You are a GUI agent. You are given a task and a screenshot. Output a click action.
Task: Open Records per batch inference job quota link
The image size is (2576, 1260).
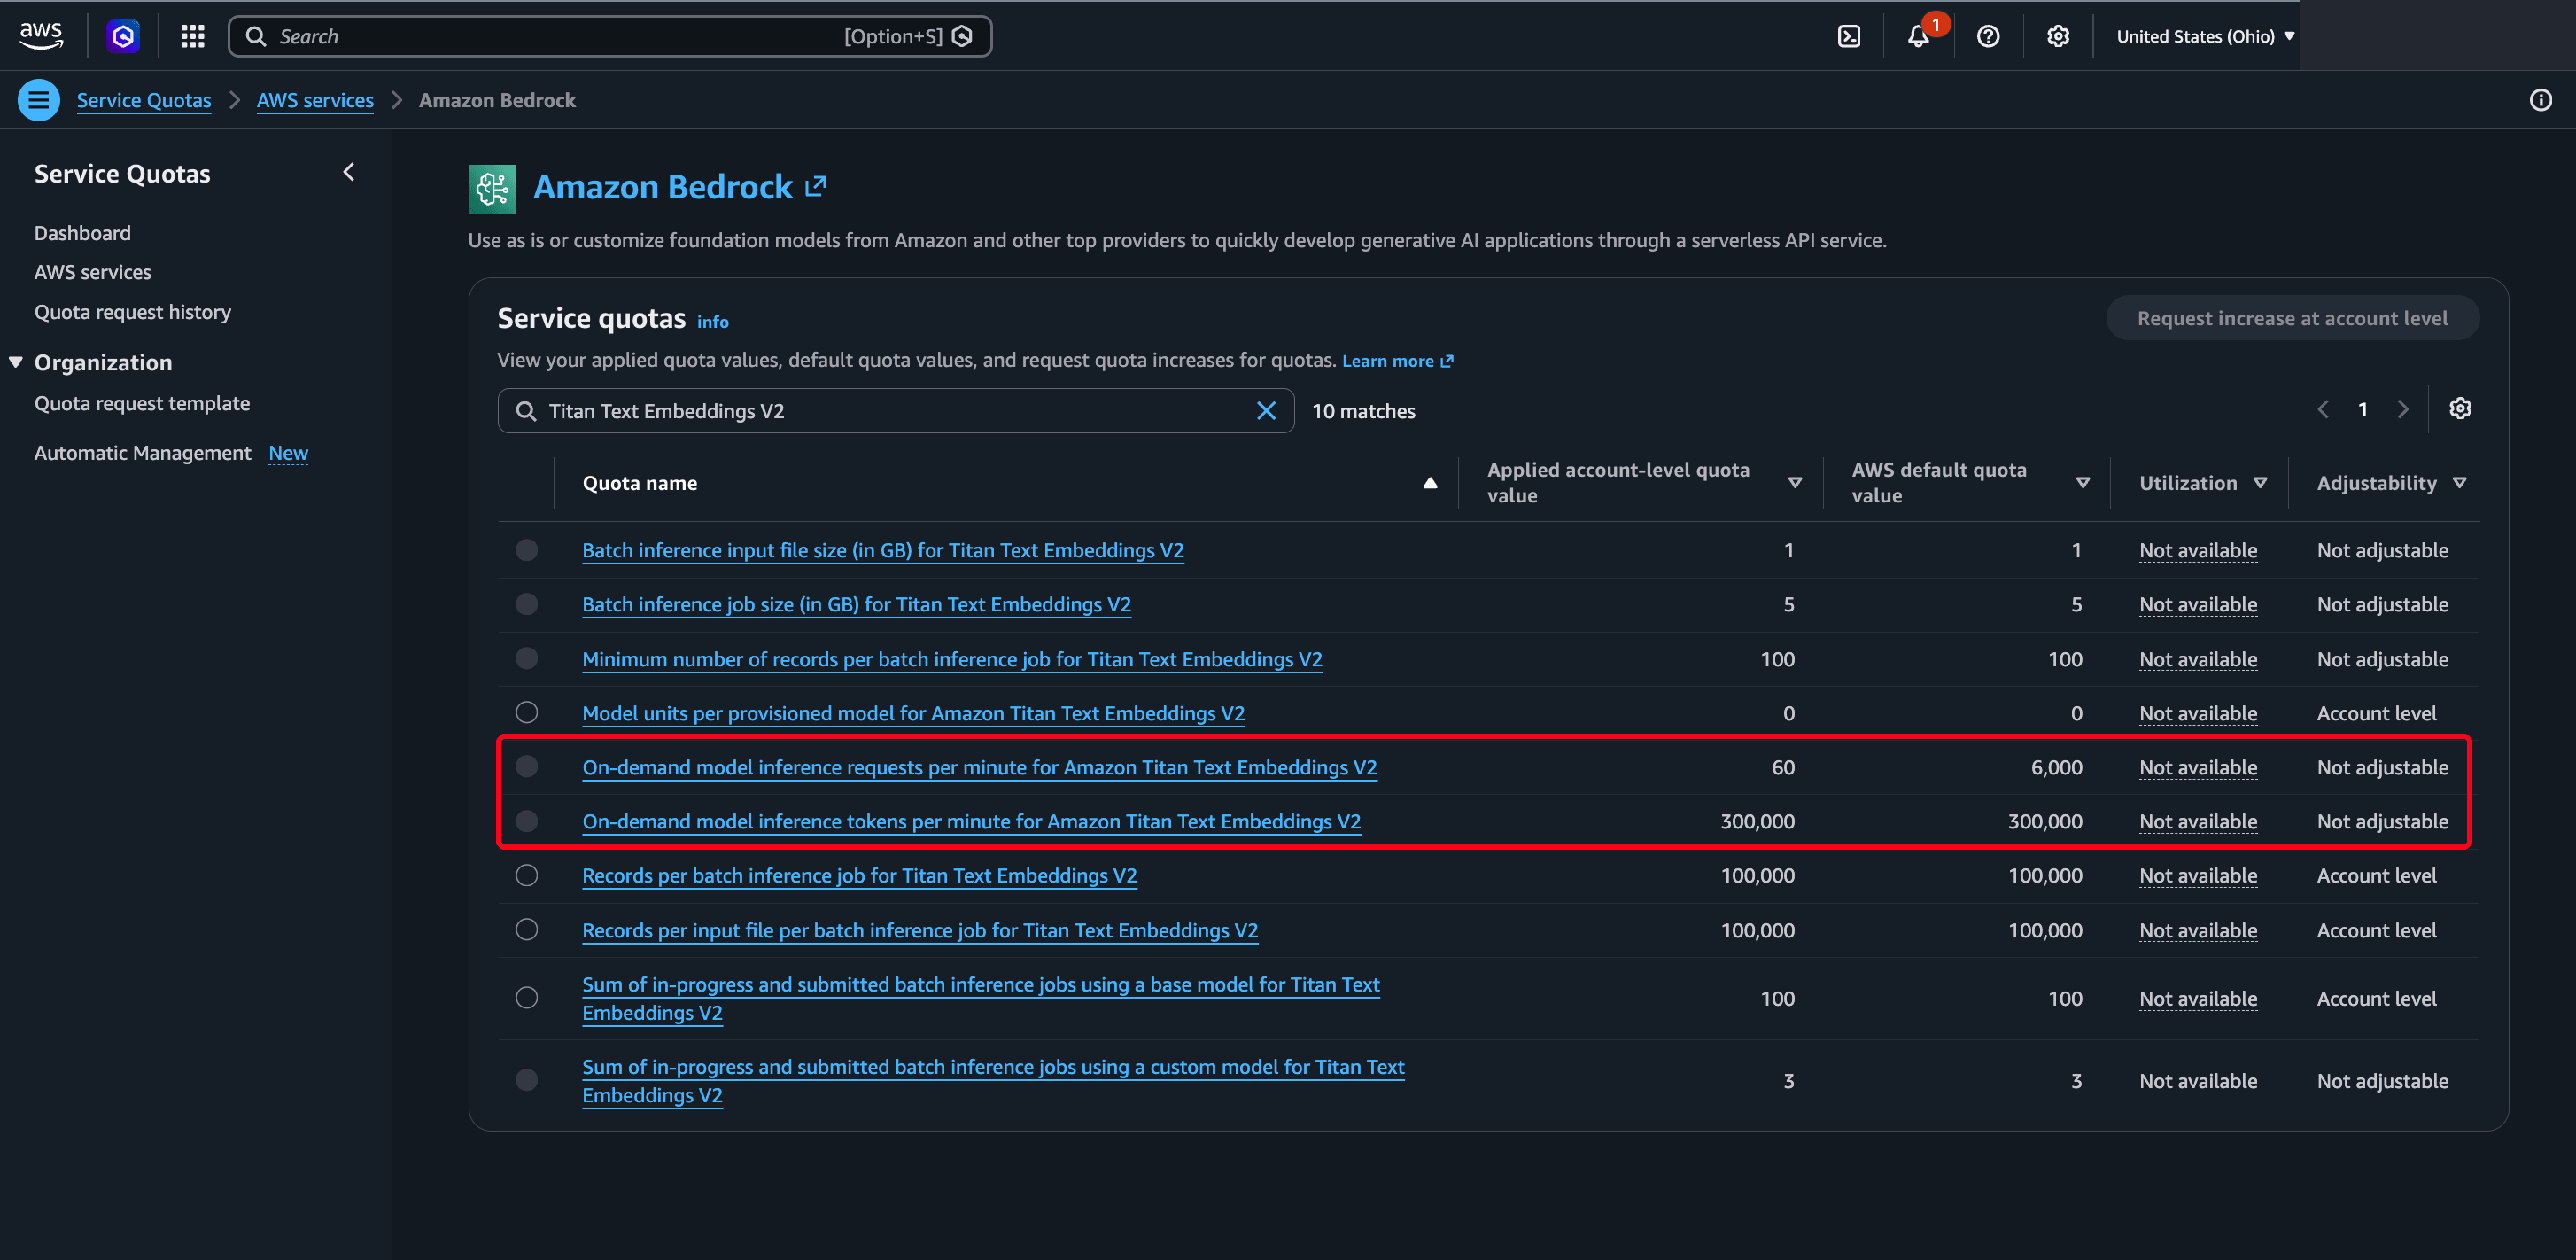click(x=859, y=875)
